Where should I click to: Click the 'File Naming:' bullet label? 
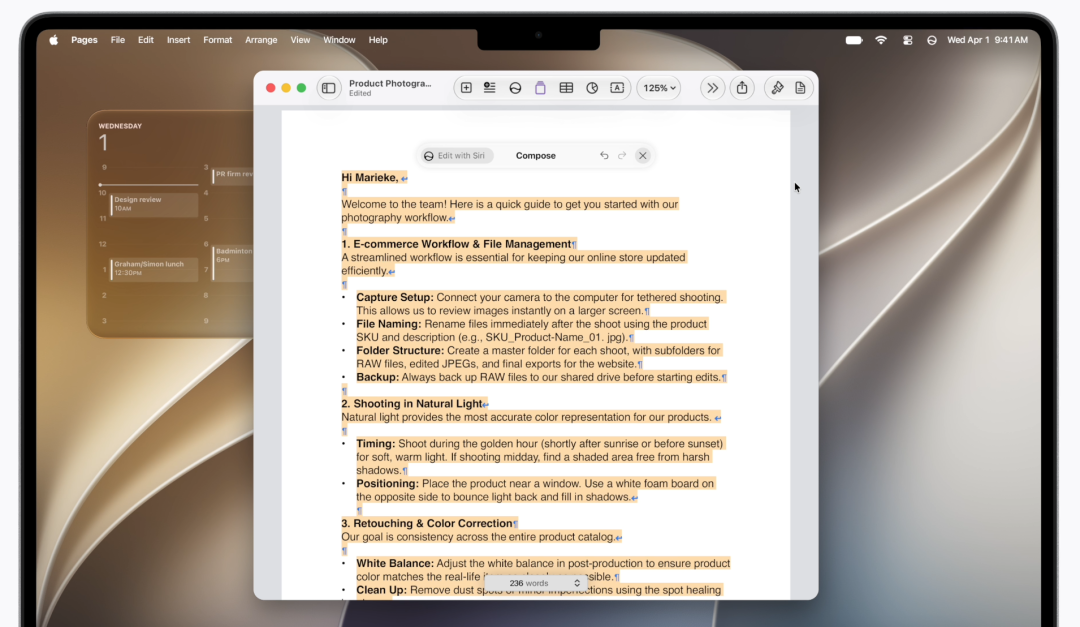click(388, 324)
